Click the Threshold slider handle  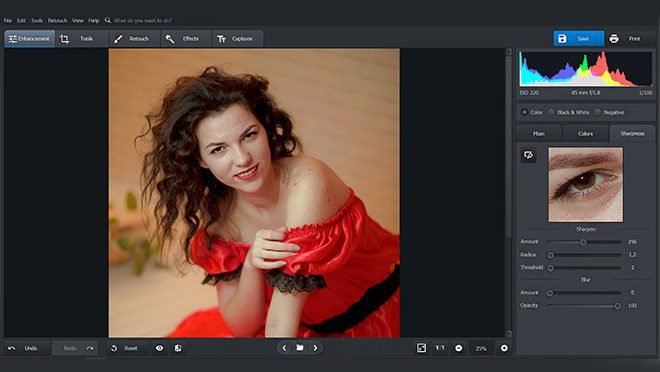click(x=550, y=268)
